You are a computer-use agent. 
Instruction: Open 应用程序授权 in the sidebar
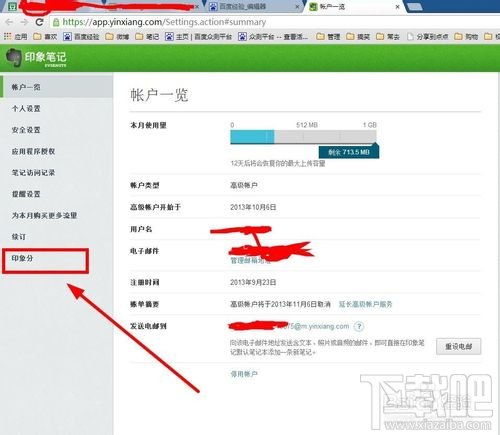click(x=33, y=151)
